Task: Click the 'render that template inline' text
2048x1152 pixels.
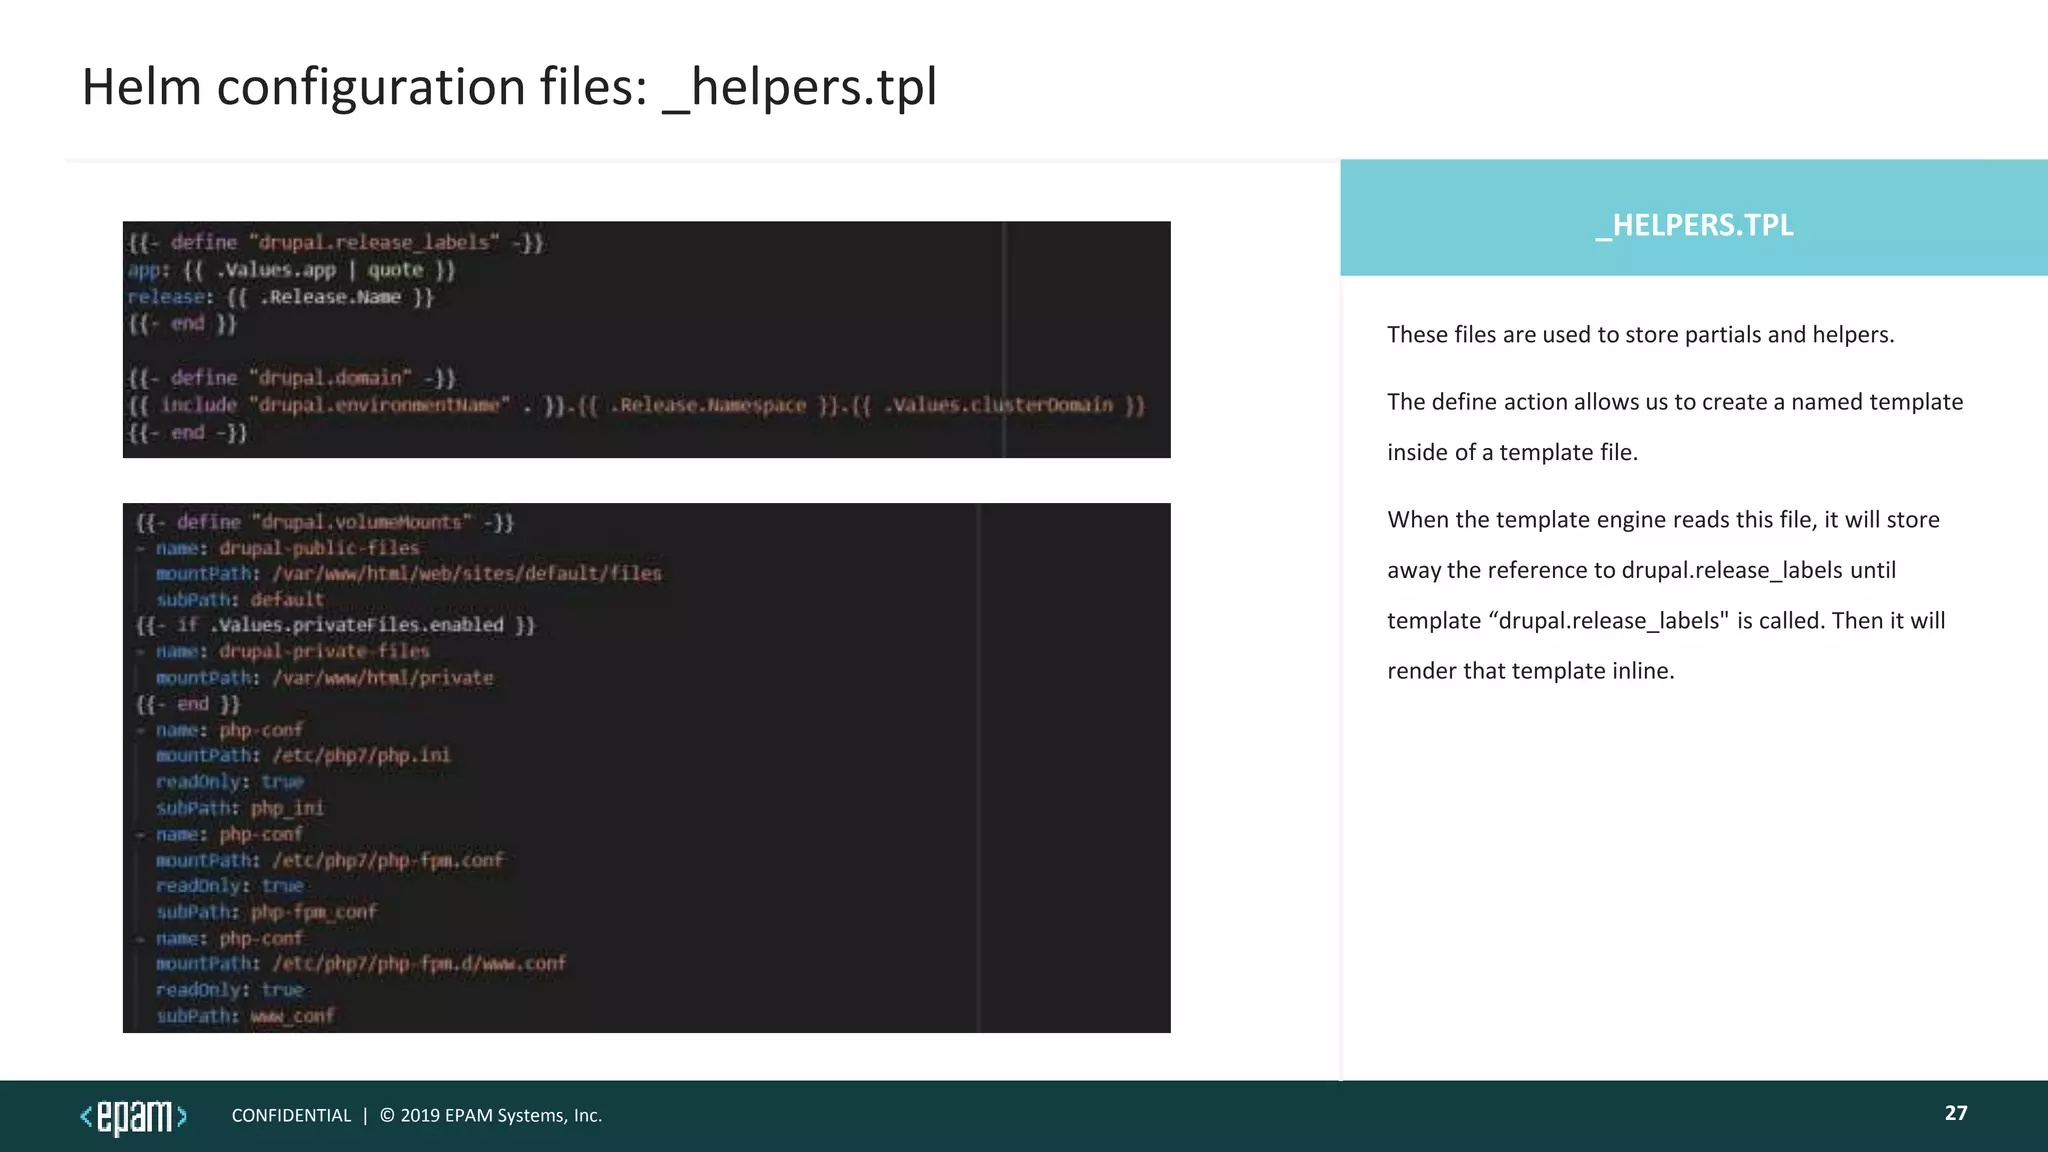Action: [x=1530, y=671]
